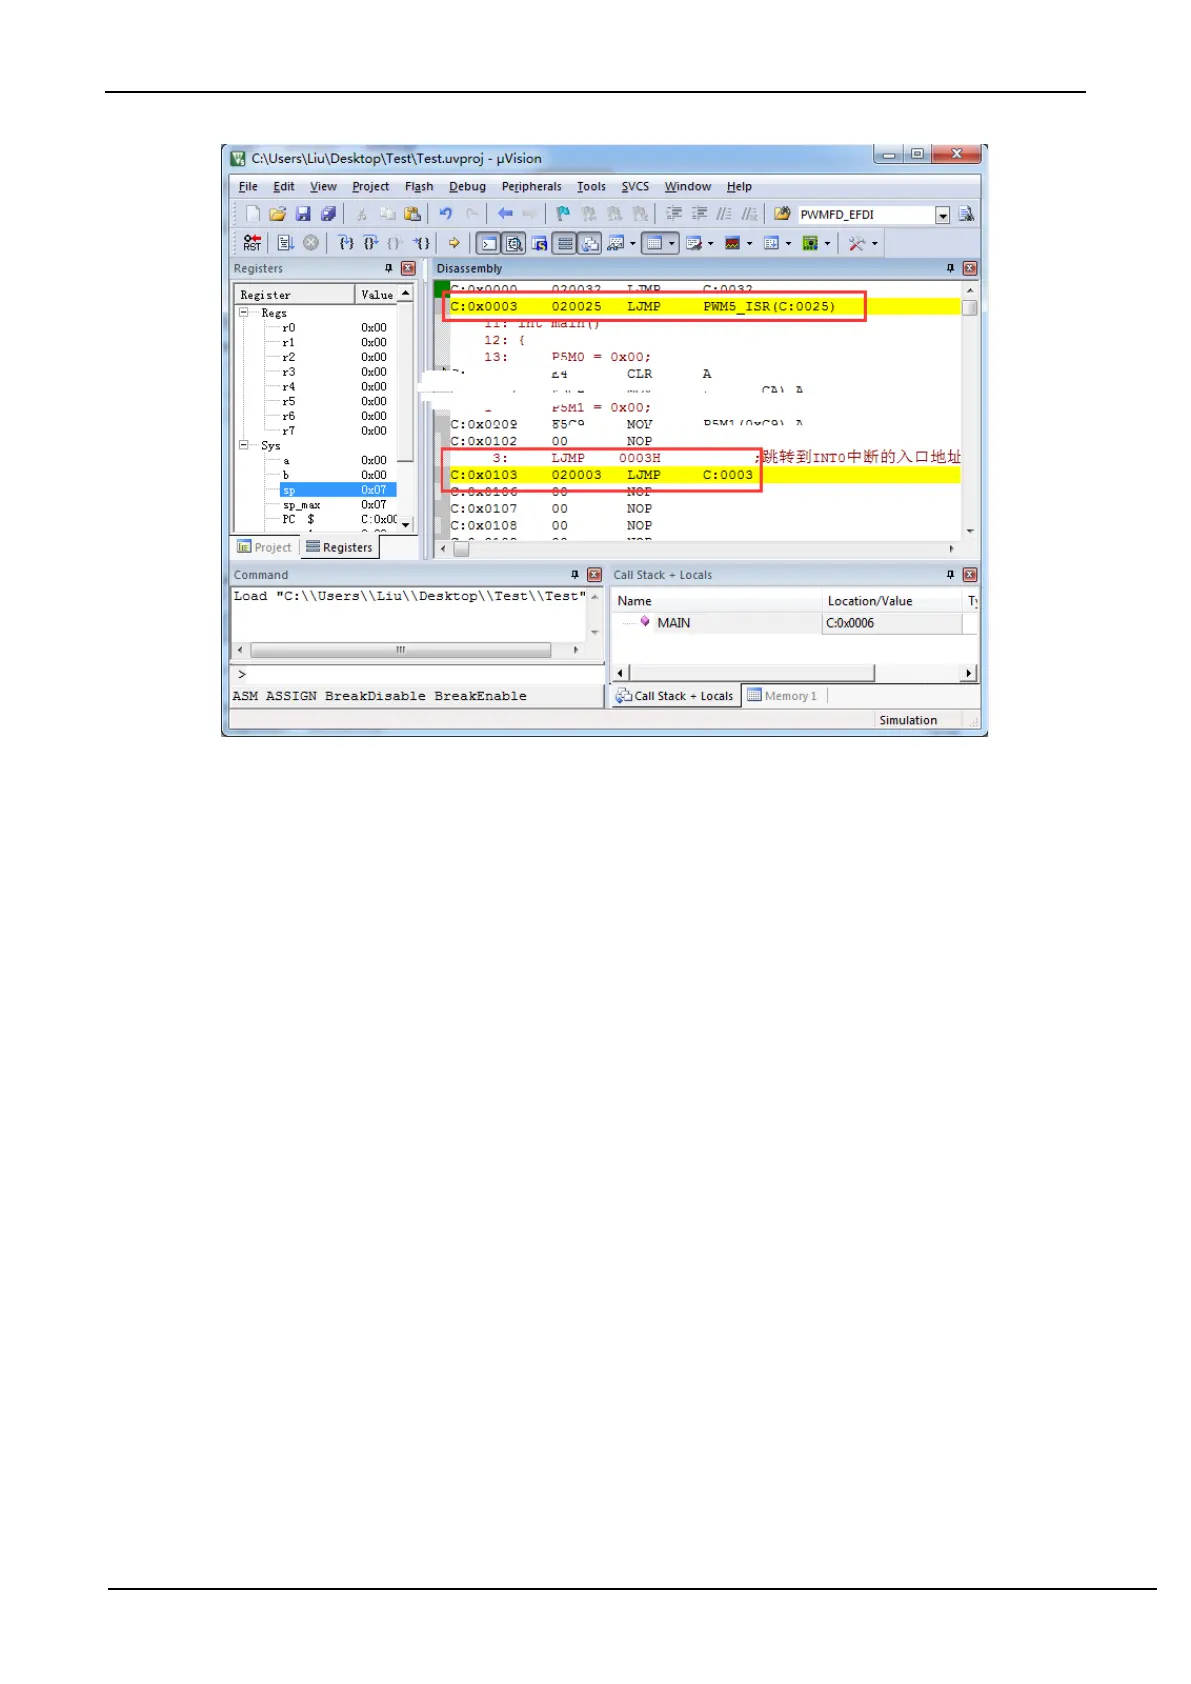
Task: Open the Peripherals menu
Action: click(531, 186)
